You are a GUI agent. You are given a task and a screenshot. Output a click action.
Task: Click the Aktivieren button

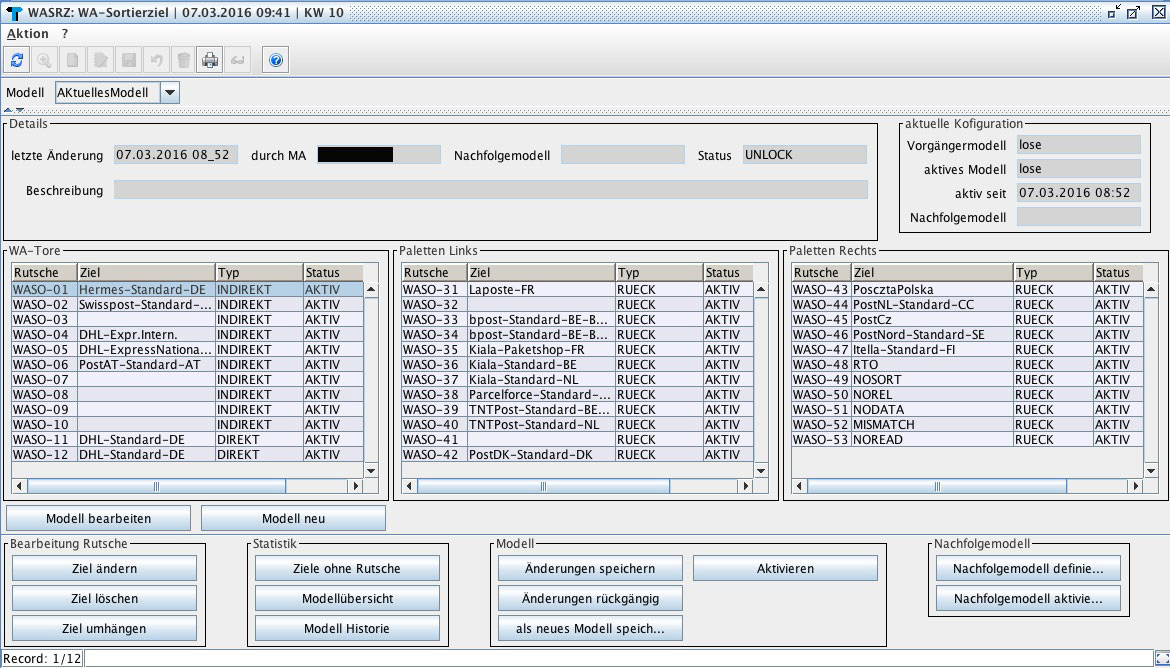click(x=786, y=569)
